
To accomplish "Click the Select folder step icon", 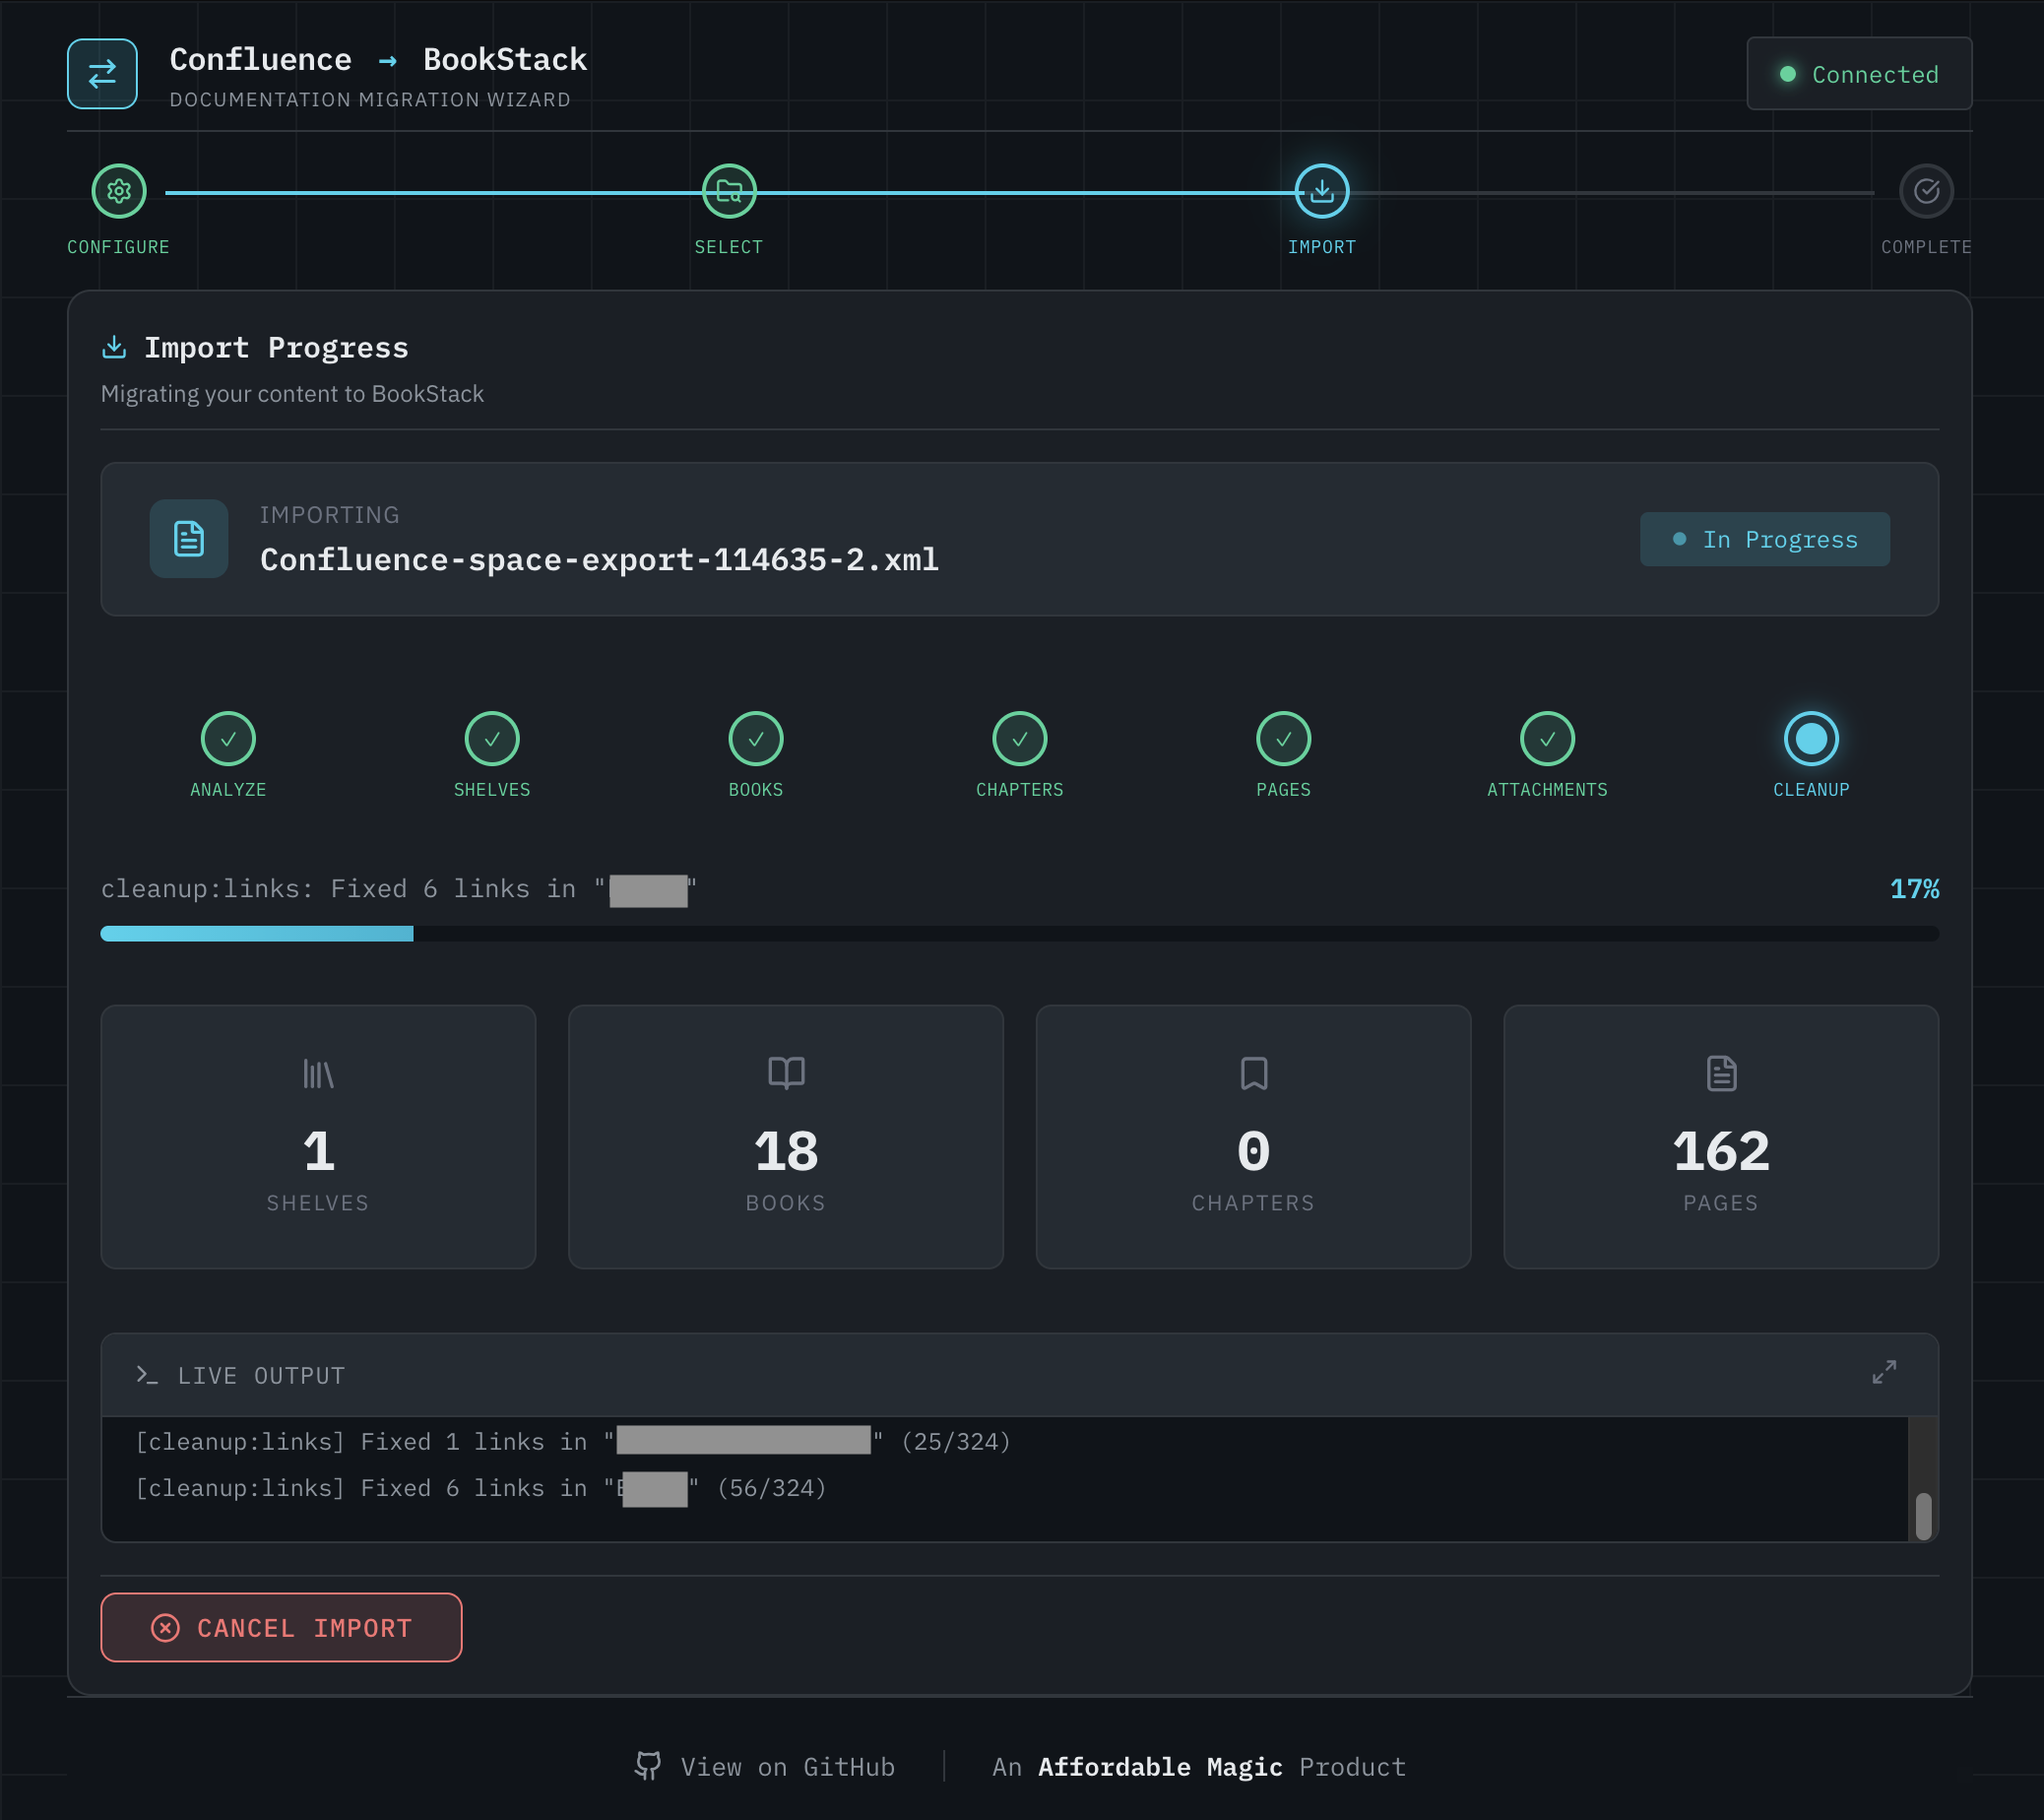I will tap(729, 191).
